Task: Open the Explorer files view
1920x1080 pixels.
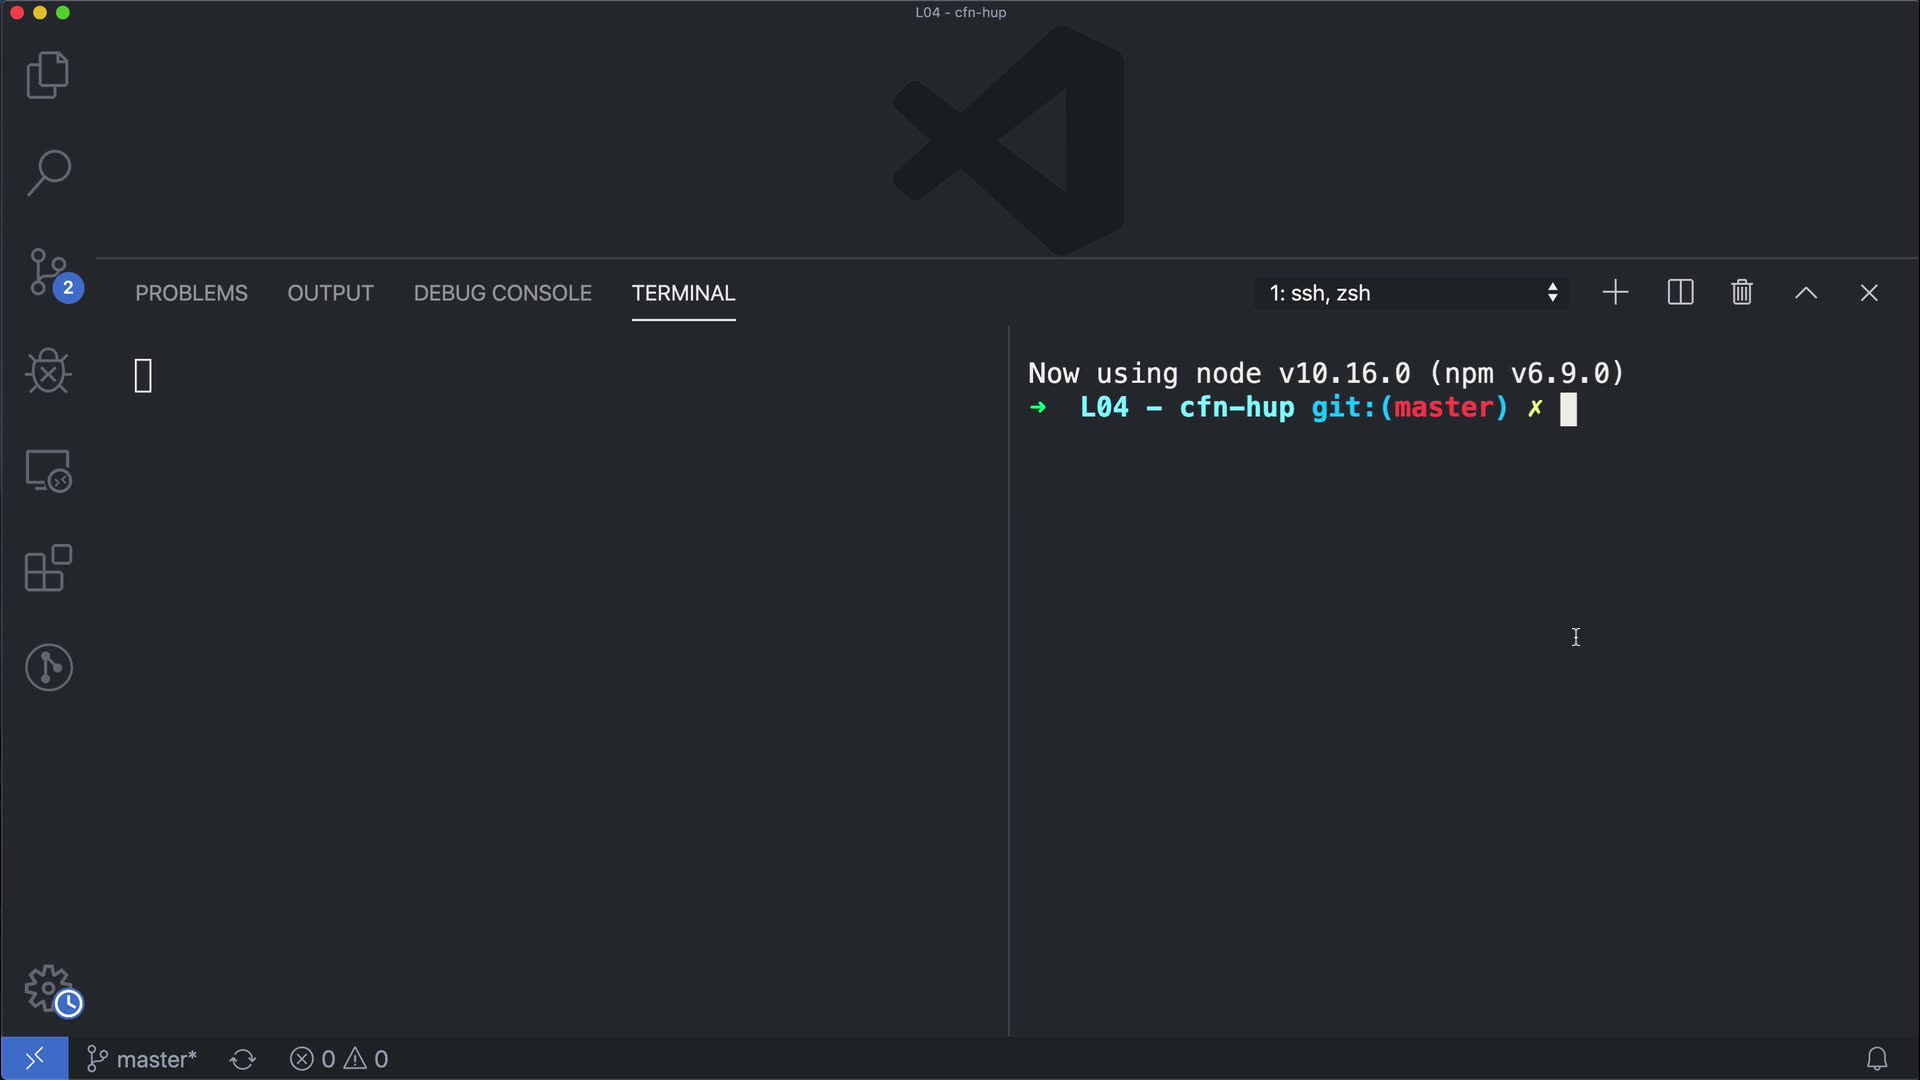Action: click(x=48, y=75)
